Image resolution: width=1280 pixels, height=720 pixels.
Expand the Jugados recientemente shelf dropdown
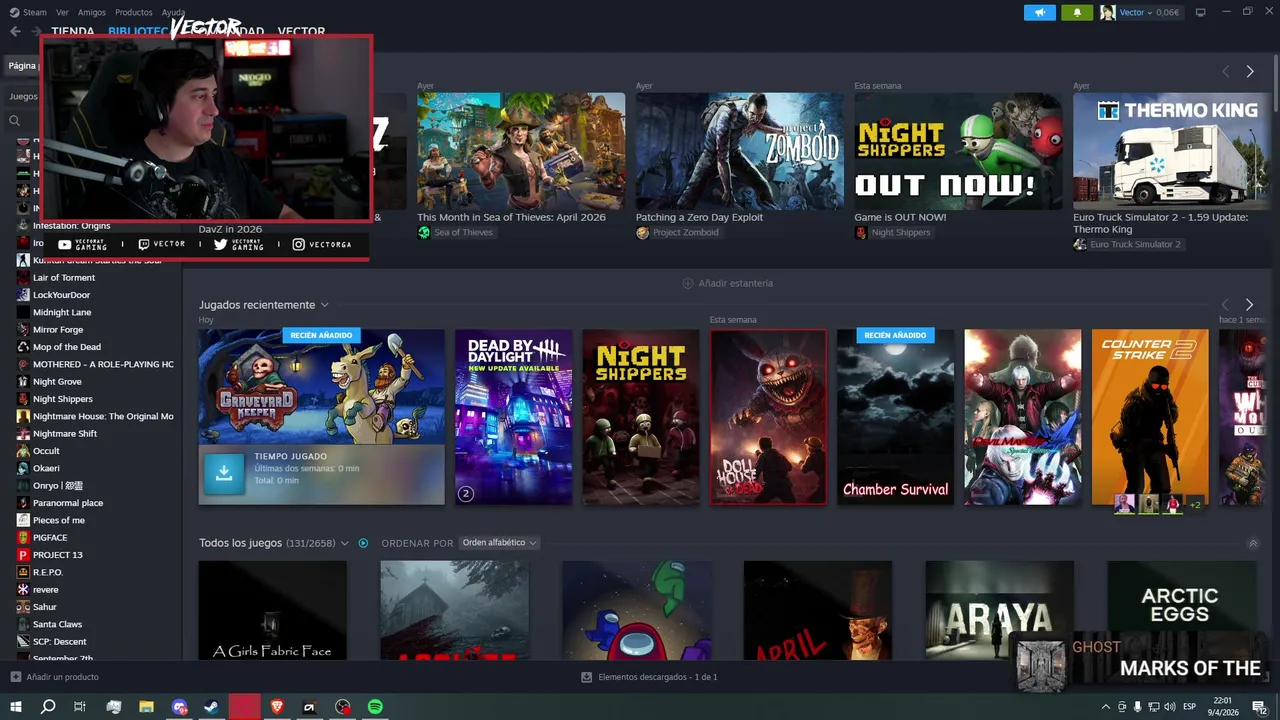325,305
